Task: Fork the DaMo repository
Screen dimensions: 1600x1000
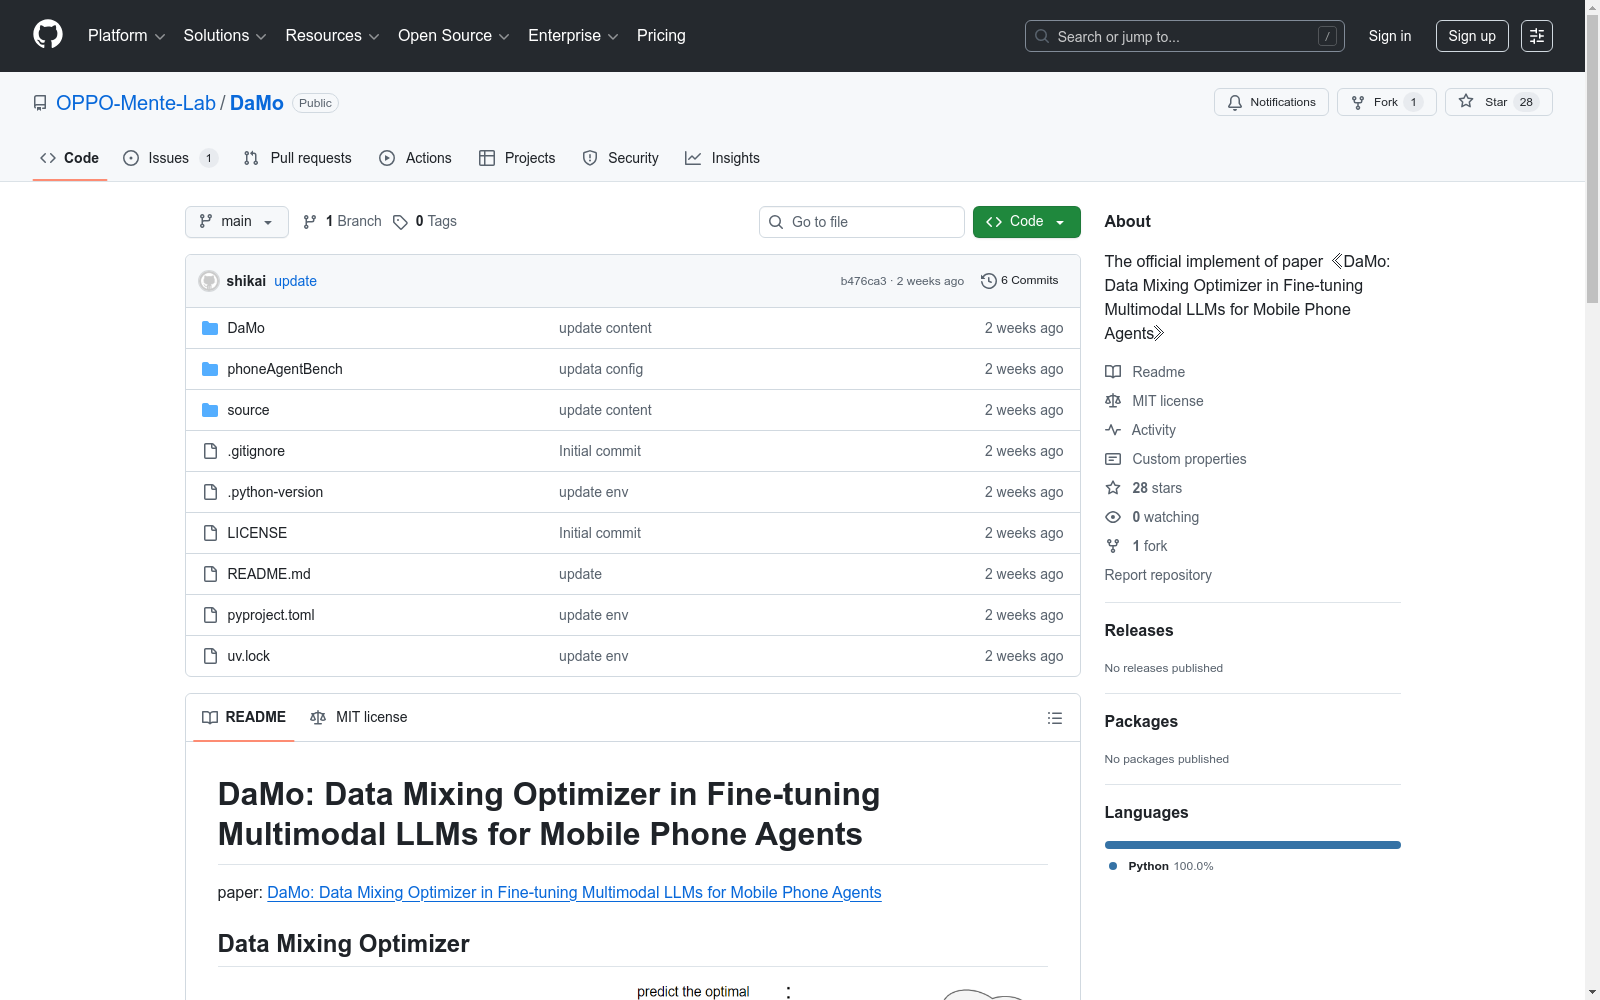Action: [1386, 102]
